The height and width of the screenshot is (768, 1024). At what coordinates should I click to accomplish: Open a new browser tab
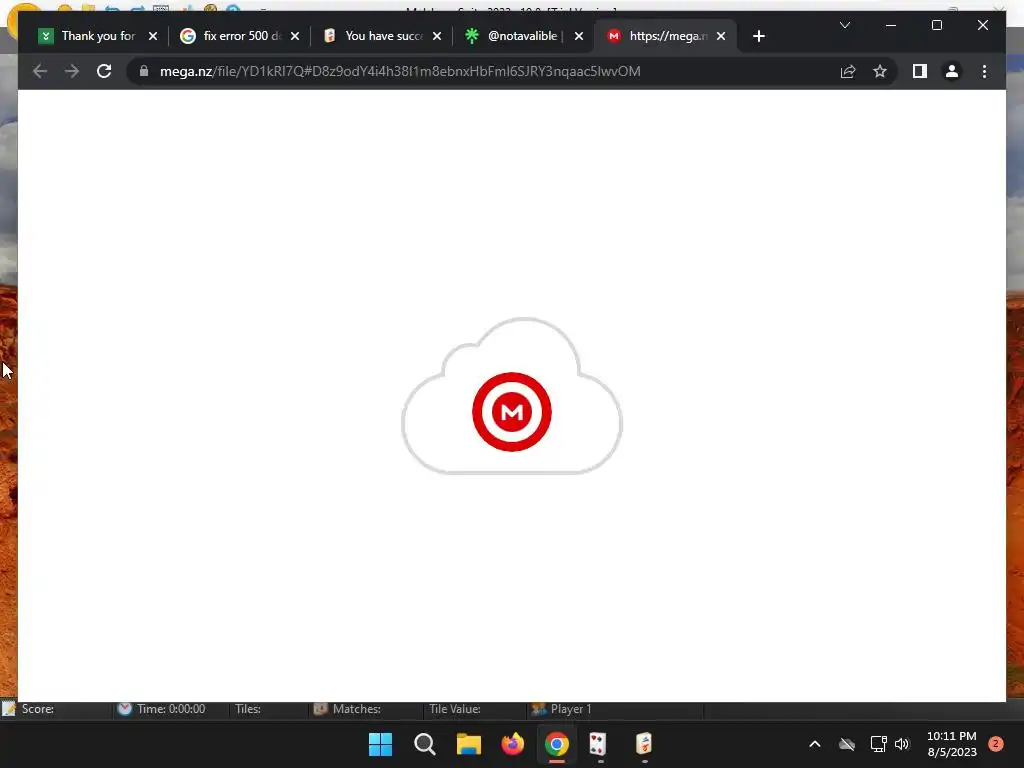(x=758, y=36)
